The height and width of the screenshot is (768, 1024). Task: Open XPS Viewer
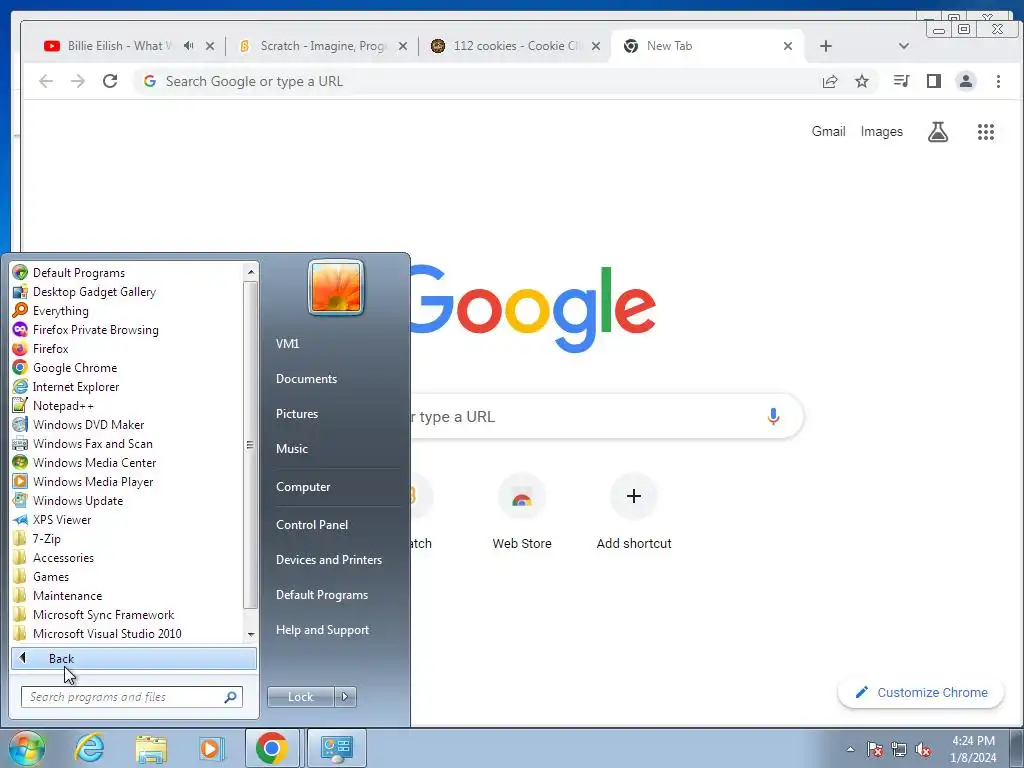coord(127,520)
